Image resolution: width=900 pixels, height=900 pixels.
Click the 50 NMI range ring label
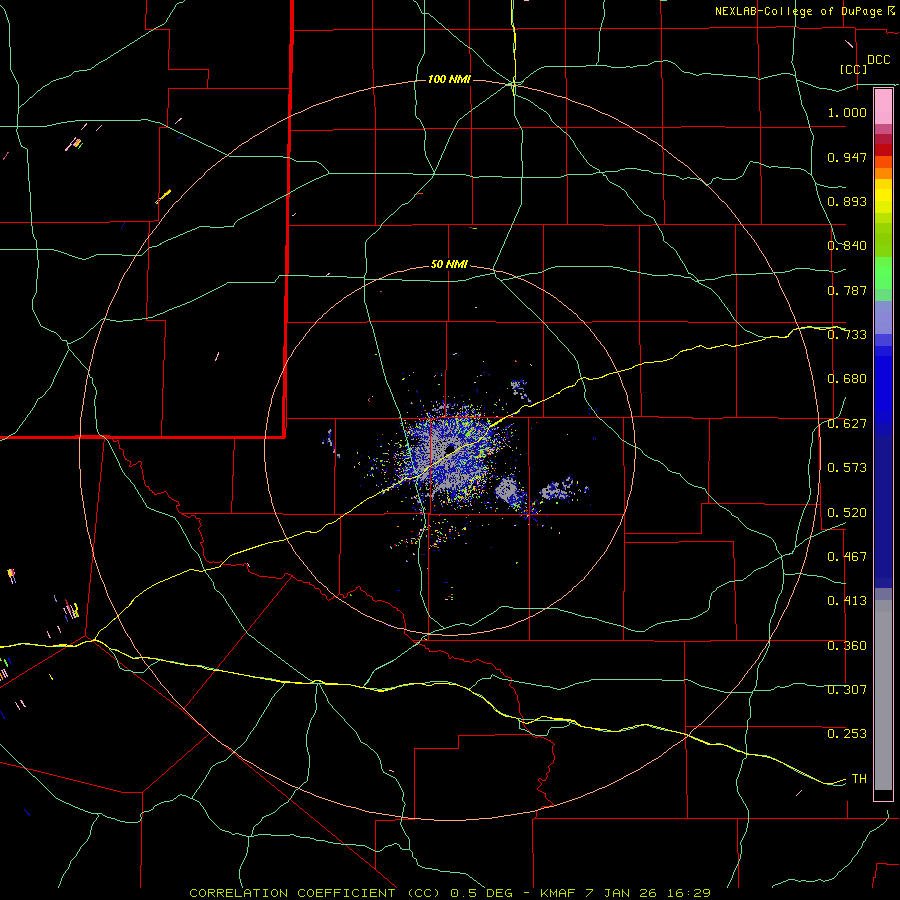tap(449, 265)
